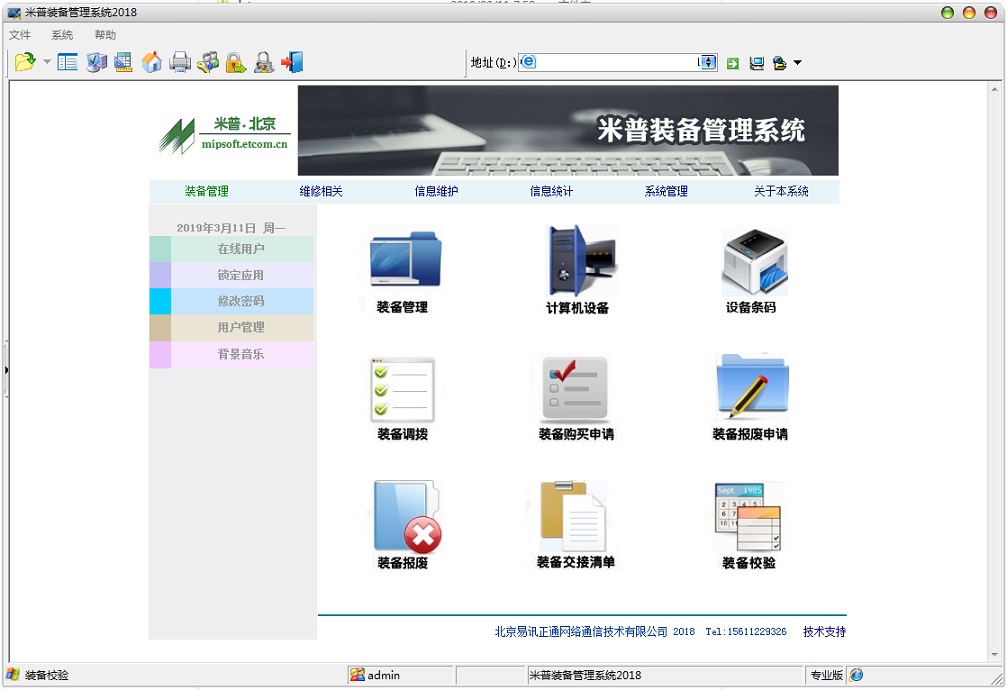Open the 装备报废申请 folder pencil icon
The width and height of the screenshot is (1007, 690).
[753, 386]
